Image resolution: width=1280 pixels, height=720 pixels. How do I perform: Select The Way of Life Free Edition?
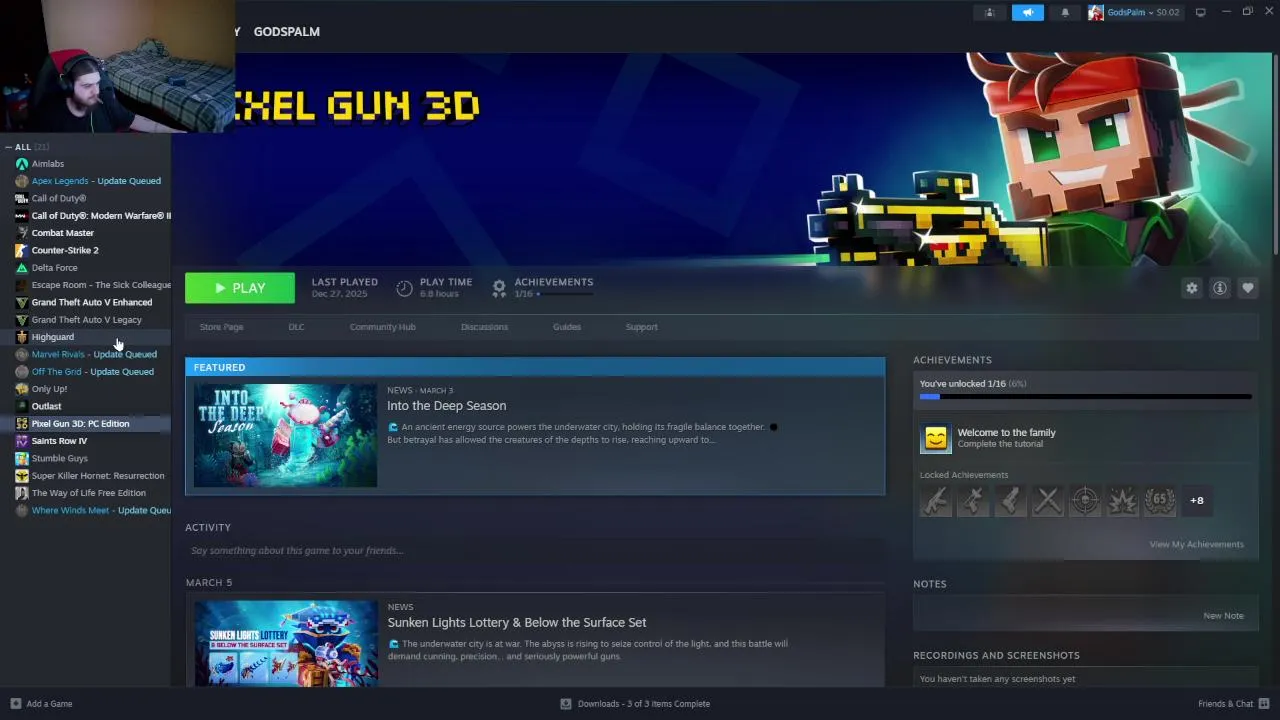point(88,493)
